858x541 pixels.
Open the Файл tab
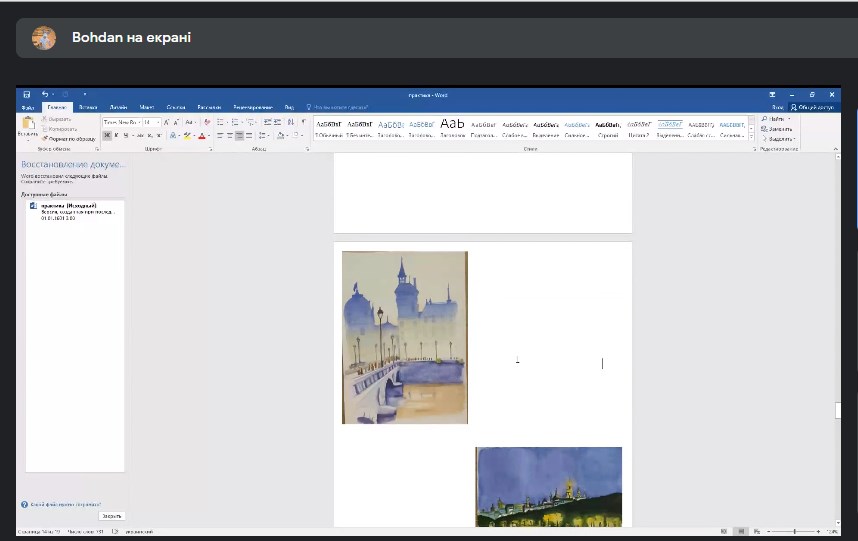[28, 107]
